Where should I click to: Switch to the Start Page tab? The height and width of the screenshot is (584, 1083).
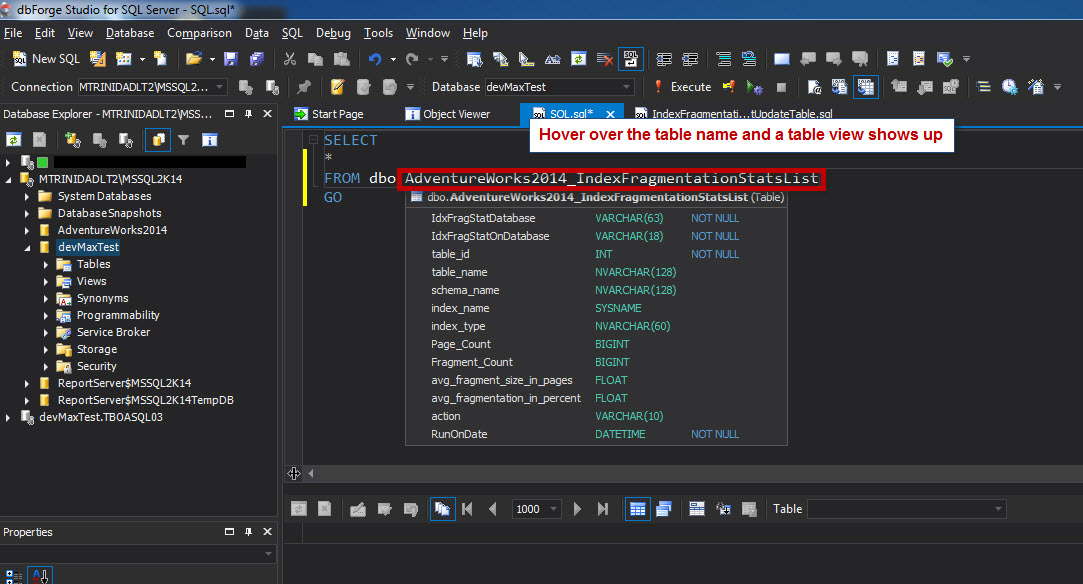329,114
